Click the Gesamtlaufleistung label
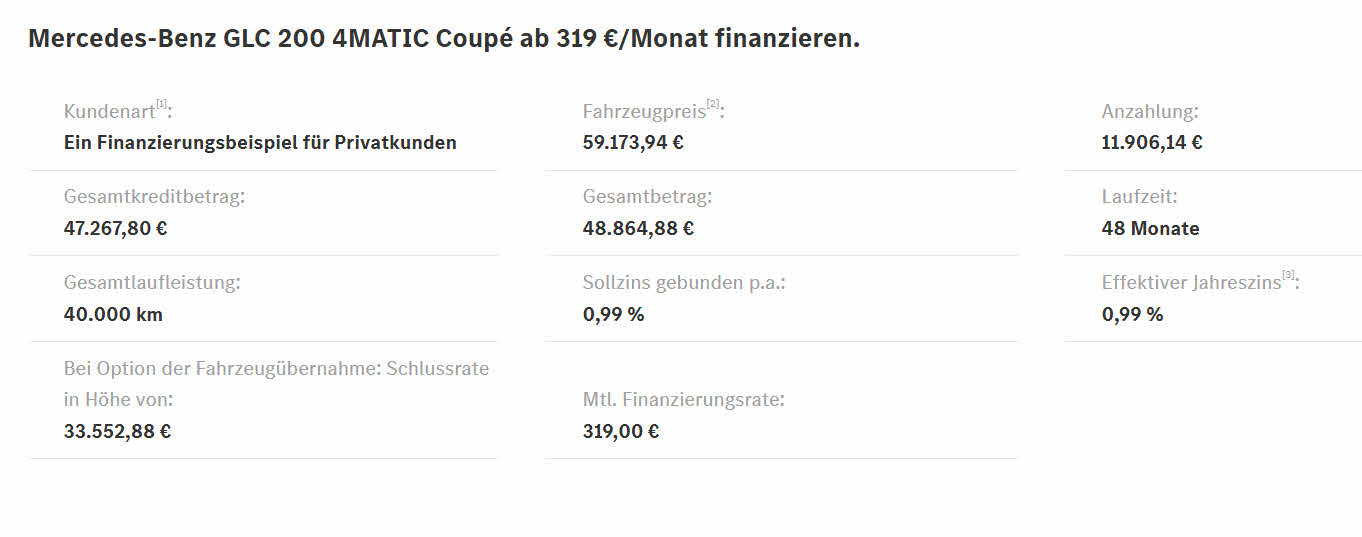 [152, 283]
